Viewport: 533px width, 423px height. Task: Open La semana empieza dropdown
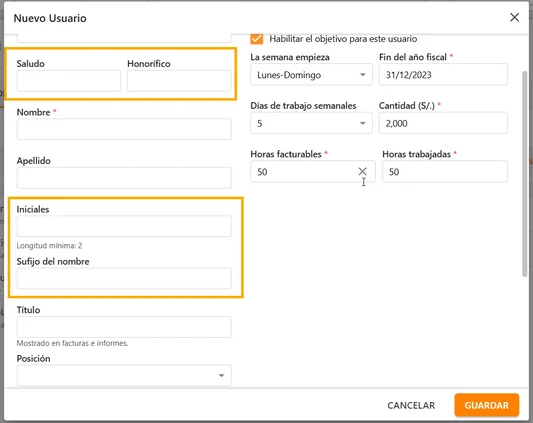click(311, 74)
